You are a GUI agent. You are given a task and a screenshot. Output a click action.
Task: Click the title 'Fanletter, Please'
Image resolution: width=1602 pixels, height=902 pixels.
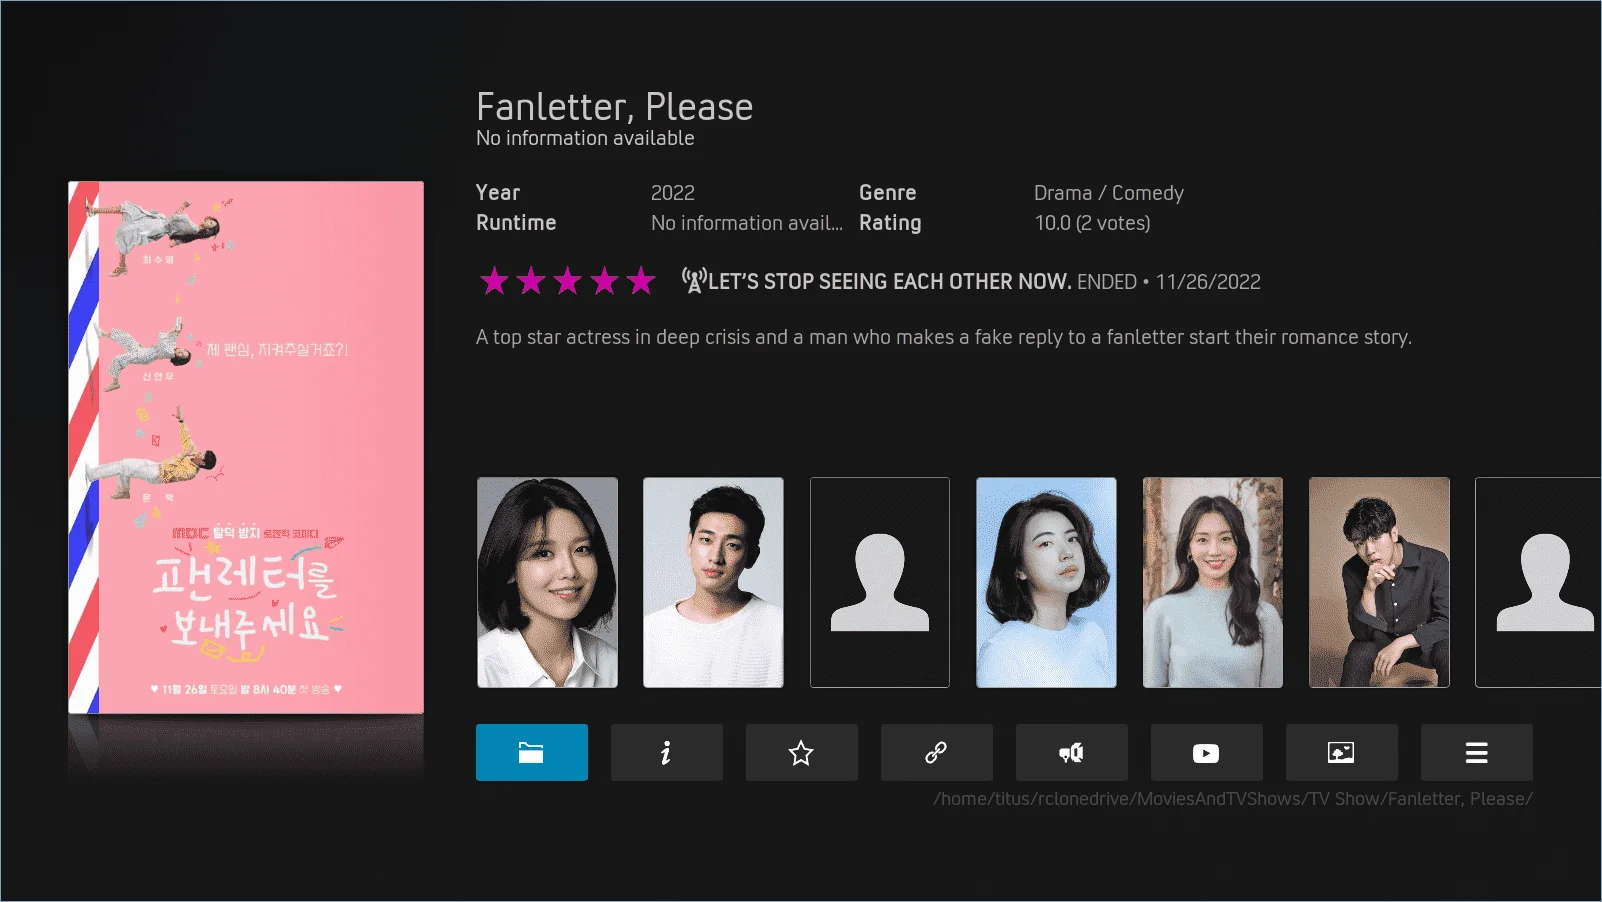click(x=615, y=106)
